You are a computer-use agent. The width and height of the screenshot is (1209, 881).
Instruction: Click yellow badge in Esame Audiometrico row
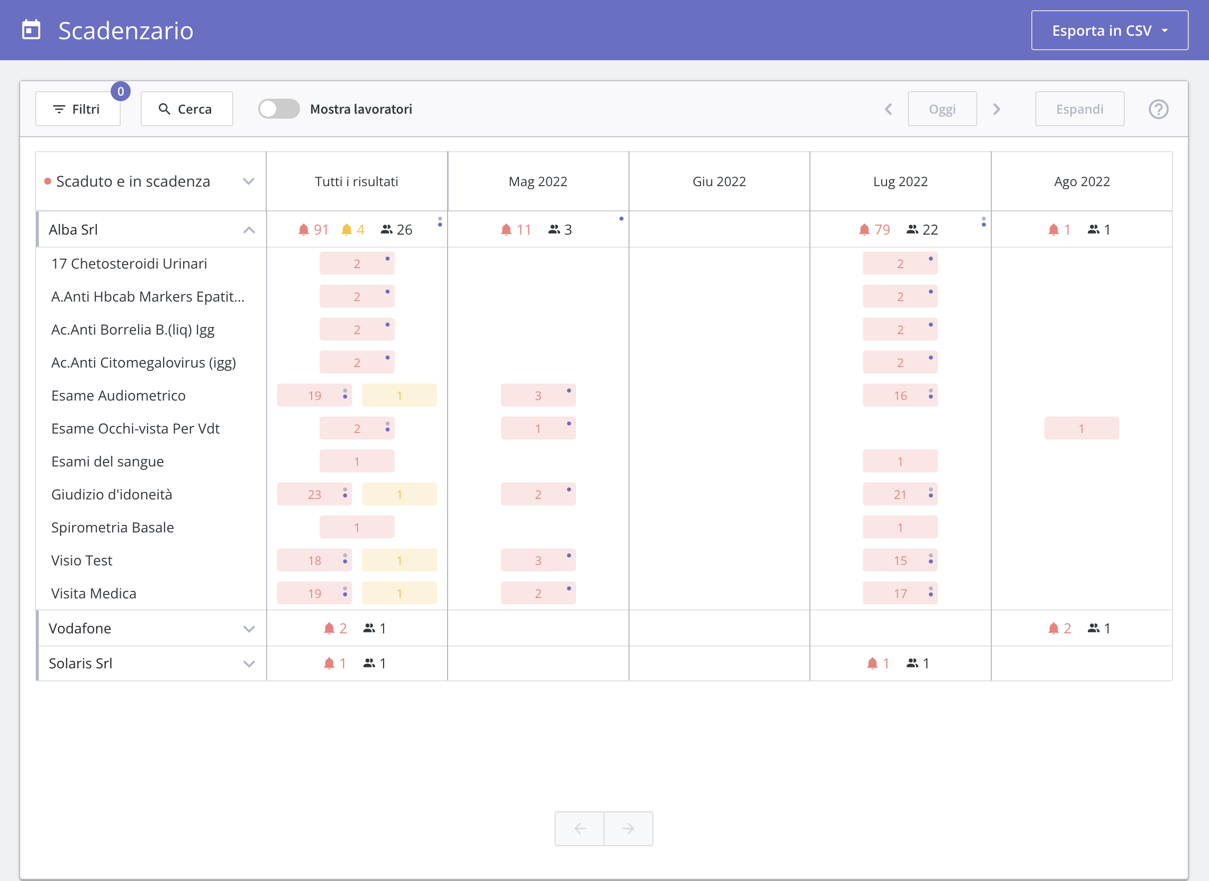point(399,396)
